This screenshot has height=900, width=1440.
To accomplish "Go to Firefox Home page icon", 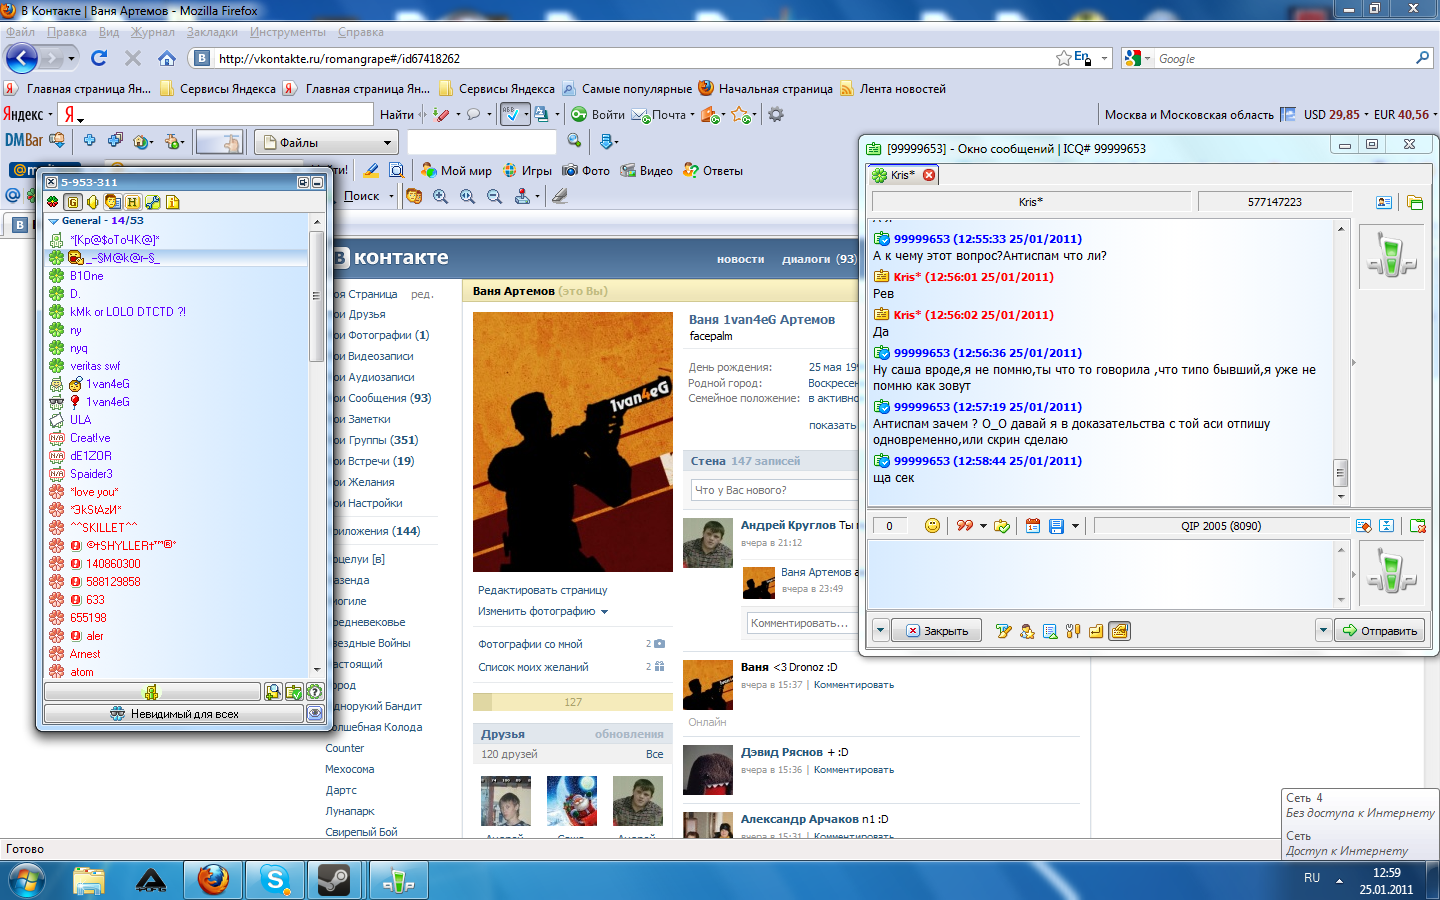I will [x=167, y=58].
